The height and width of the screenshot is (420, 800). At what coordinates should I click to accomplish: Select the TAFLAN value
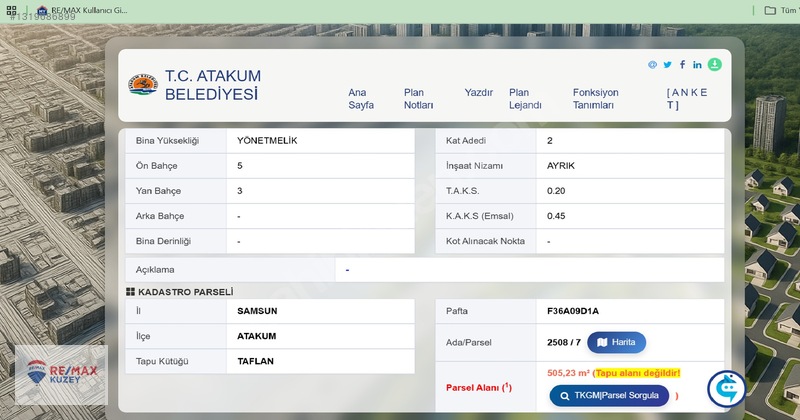(x=256, y=361)
